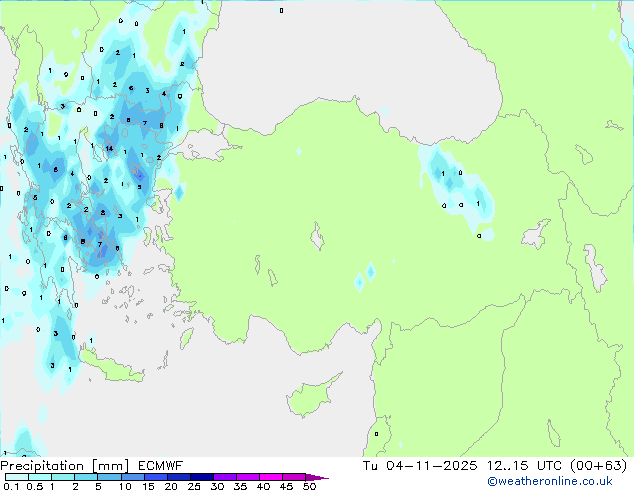Image resolution: width=634 pixels, height=490 pixels.
Task: Select the '0.5' legend scale label
Action: 35,486
